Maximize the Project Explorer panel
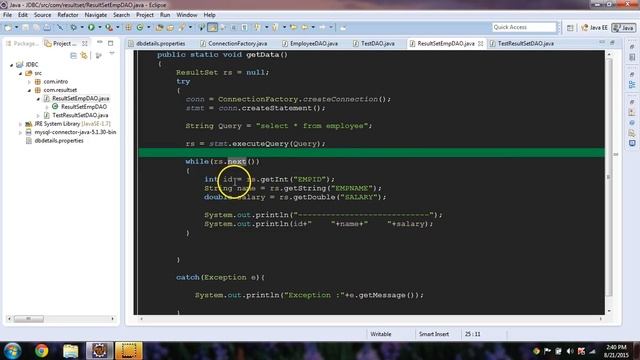The width and height of the screenshot is (640, 360). pos(111,43)
